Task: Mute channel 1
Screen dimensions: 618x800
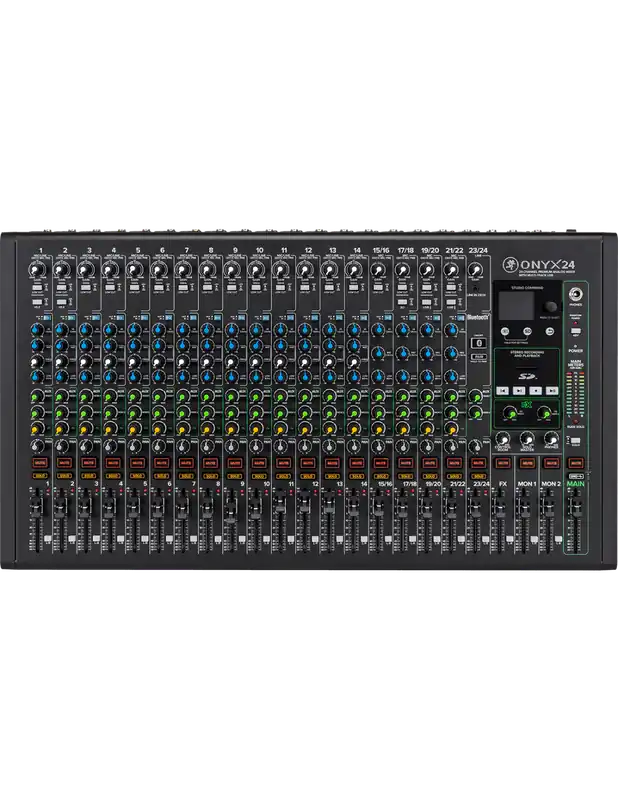Action: (40, 463)
